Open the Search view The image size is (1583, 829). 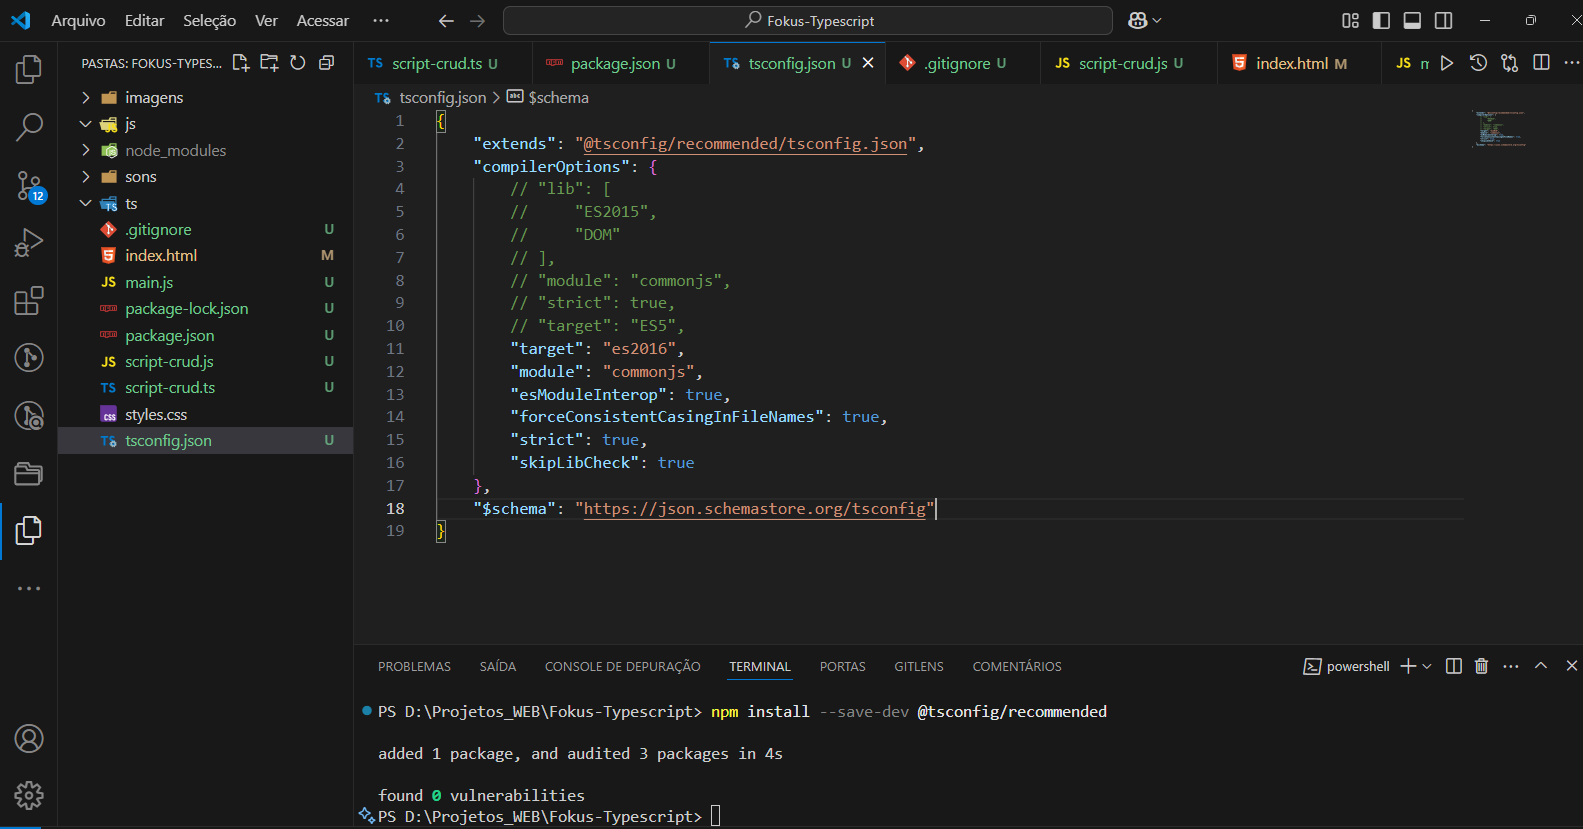coord(29,127)
